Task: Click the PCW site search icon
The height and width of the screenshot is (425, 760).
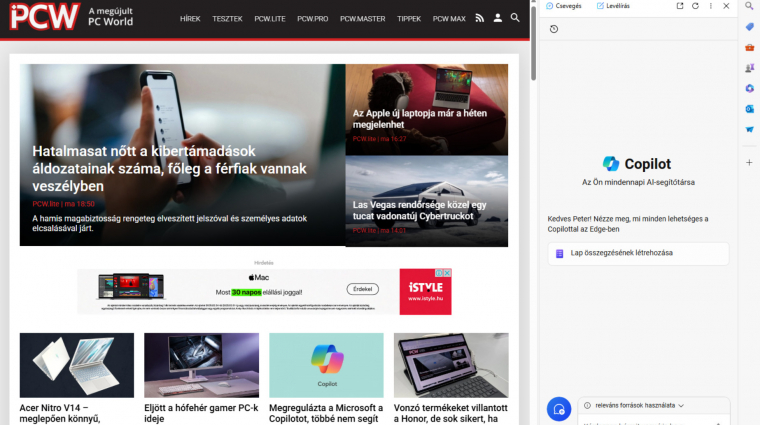Action: 515,18
